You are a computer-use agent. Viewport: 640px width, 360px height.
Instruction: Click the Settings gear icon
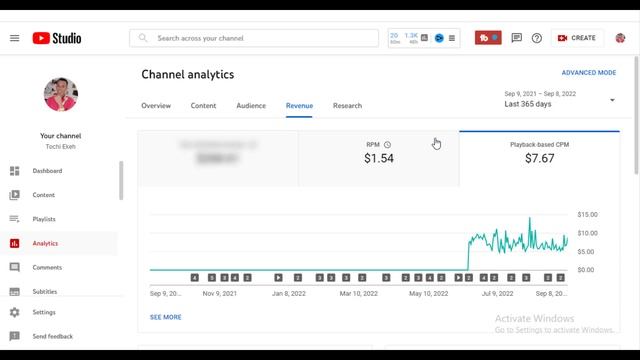pos(15,312)
